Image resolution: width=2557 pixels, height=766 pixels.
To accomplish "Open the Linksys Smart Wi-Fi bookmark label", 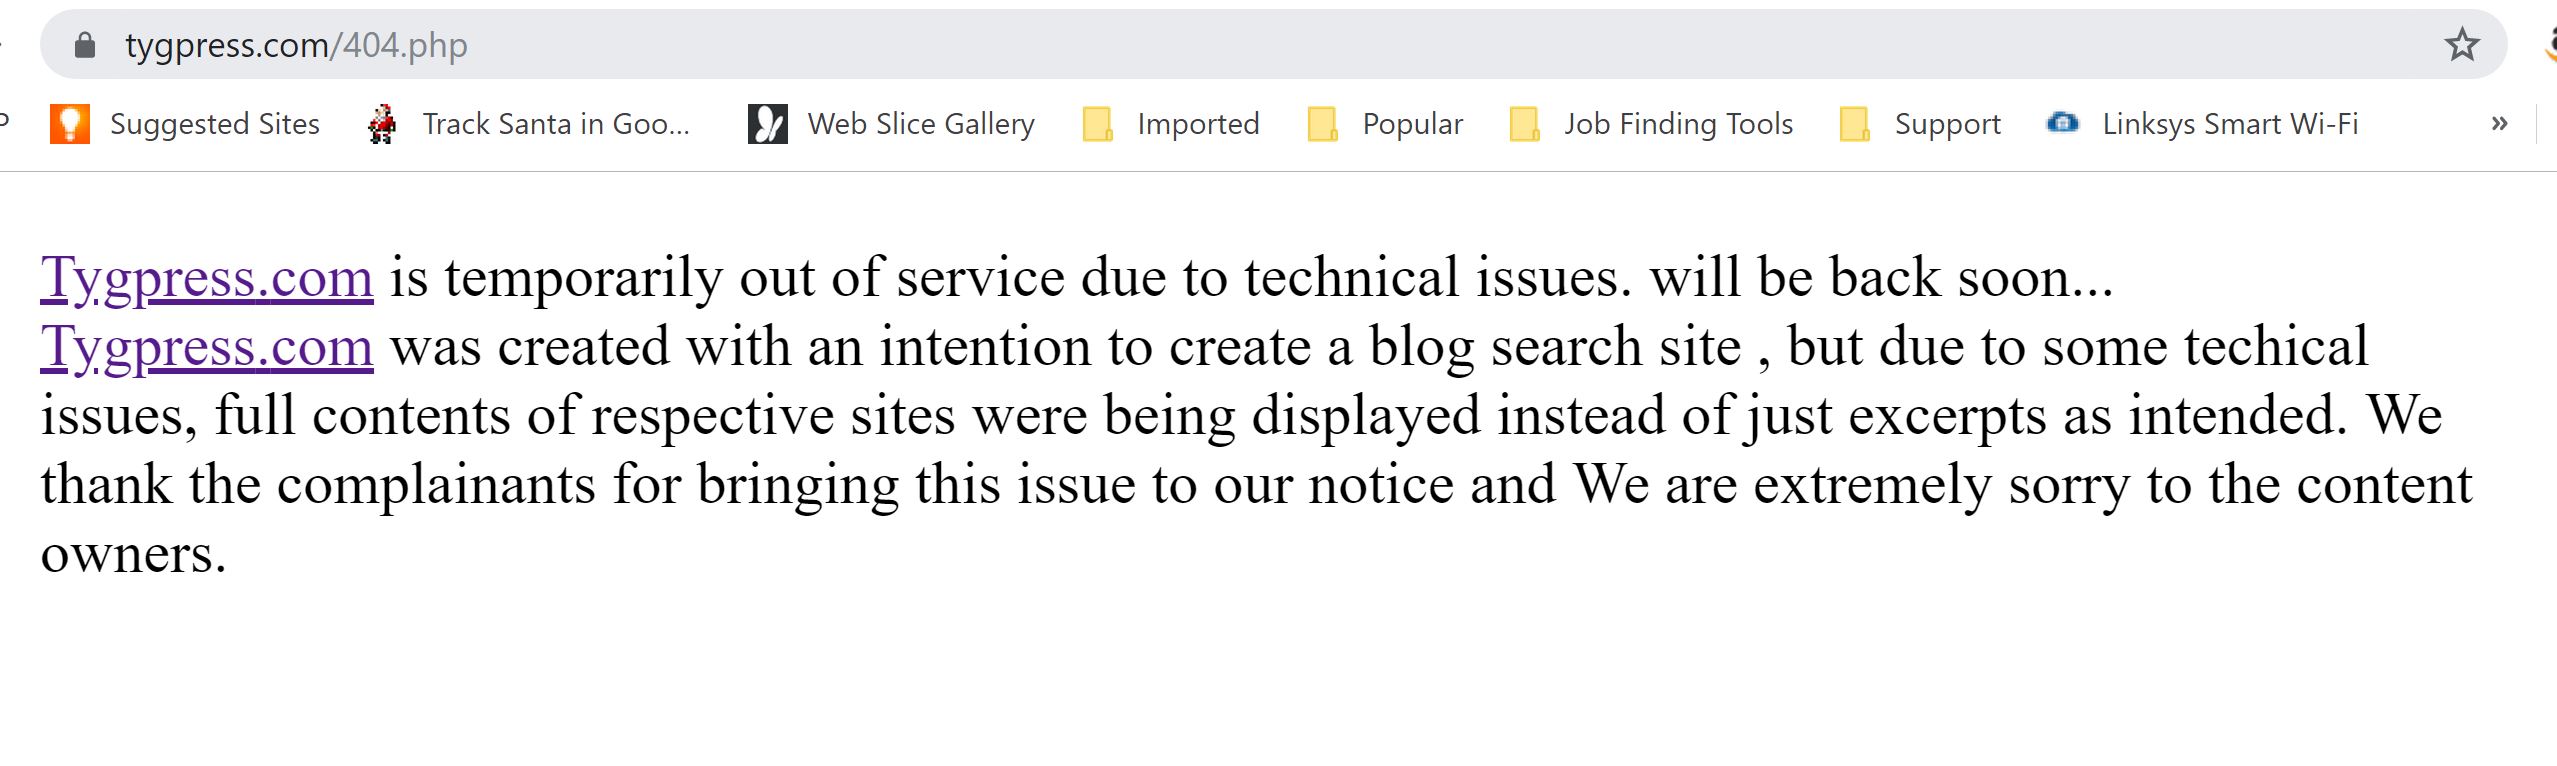I will pyautogui.click(x=2229, y=124).
